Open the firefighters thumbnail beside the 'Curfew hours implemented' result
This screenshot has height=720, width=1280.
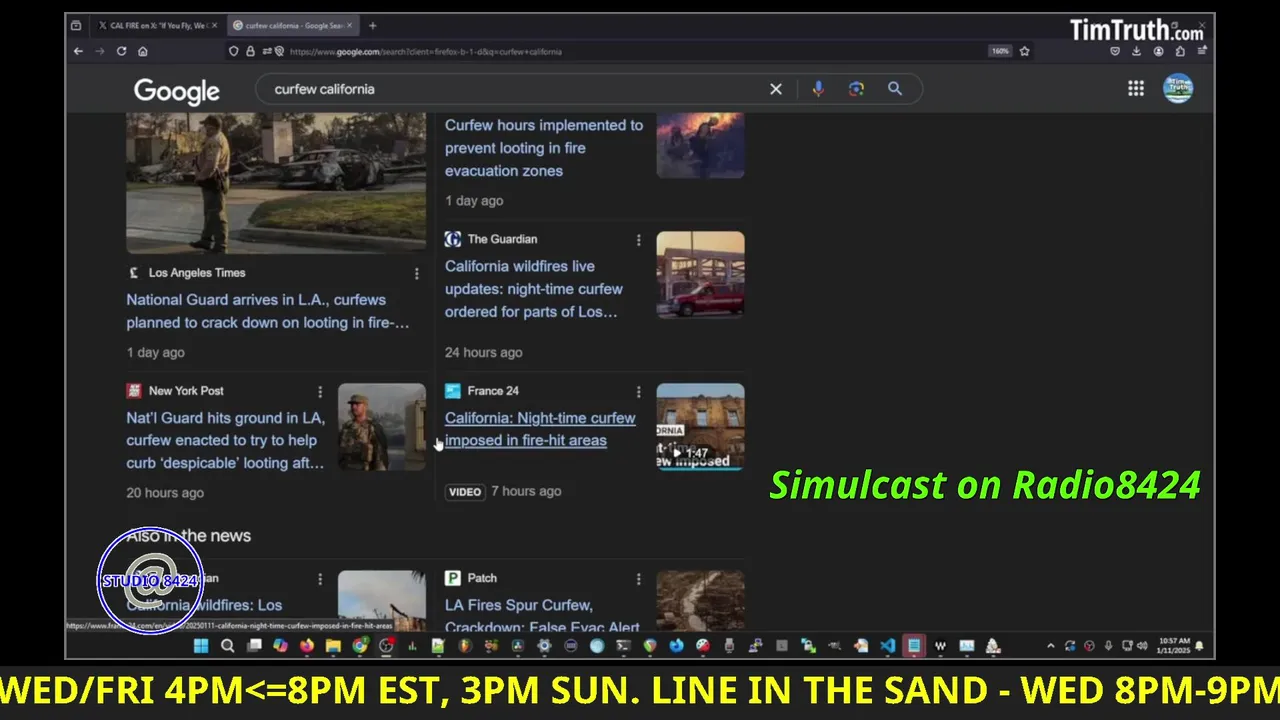700,146
